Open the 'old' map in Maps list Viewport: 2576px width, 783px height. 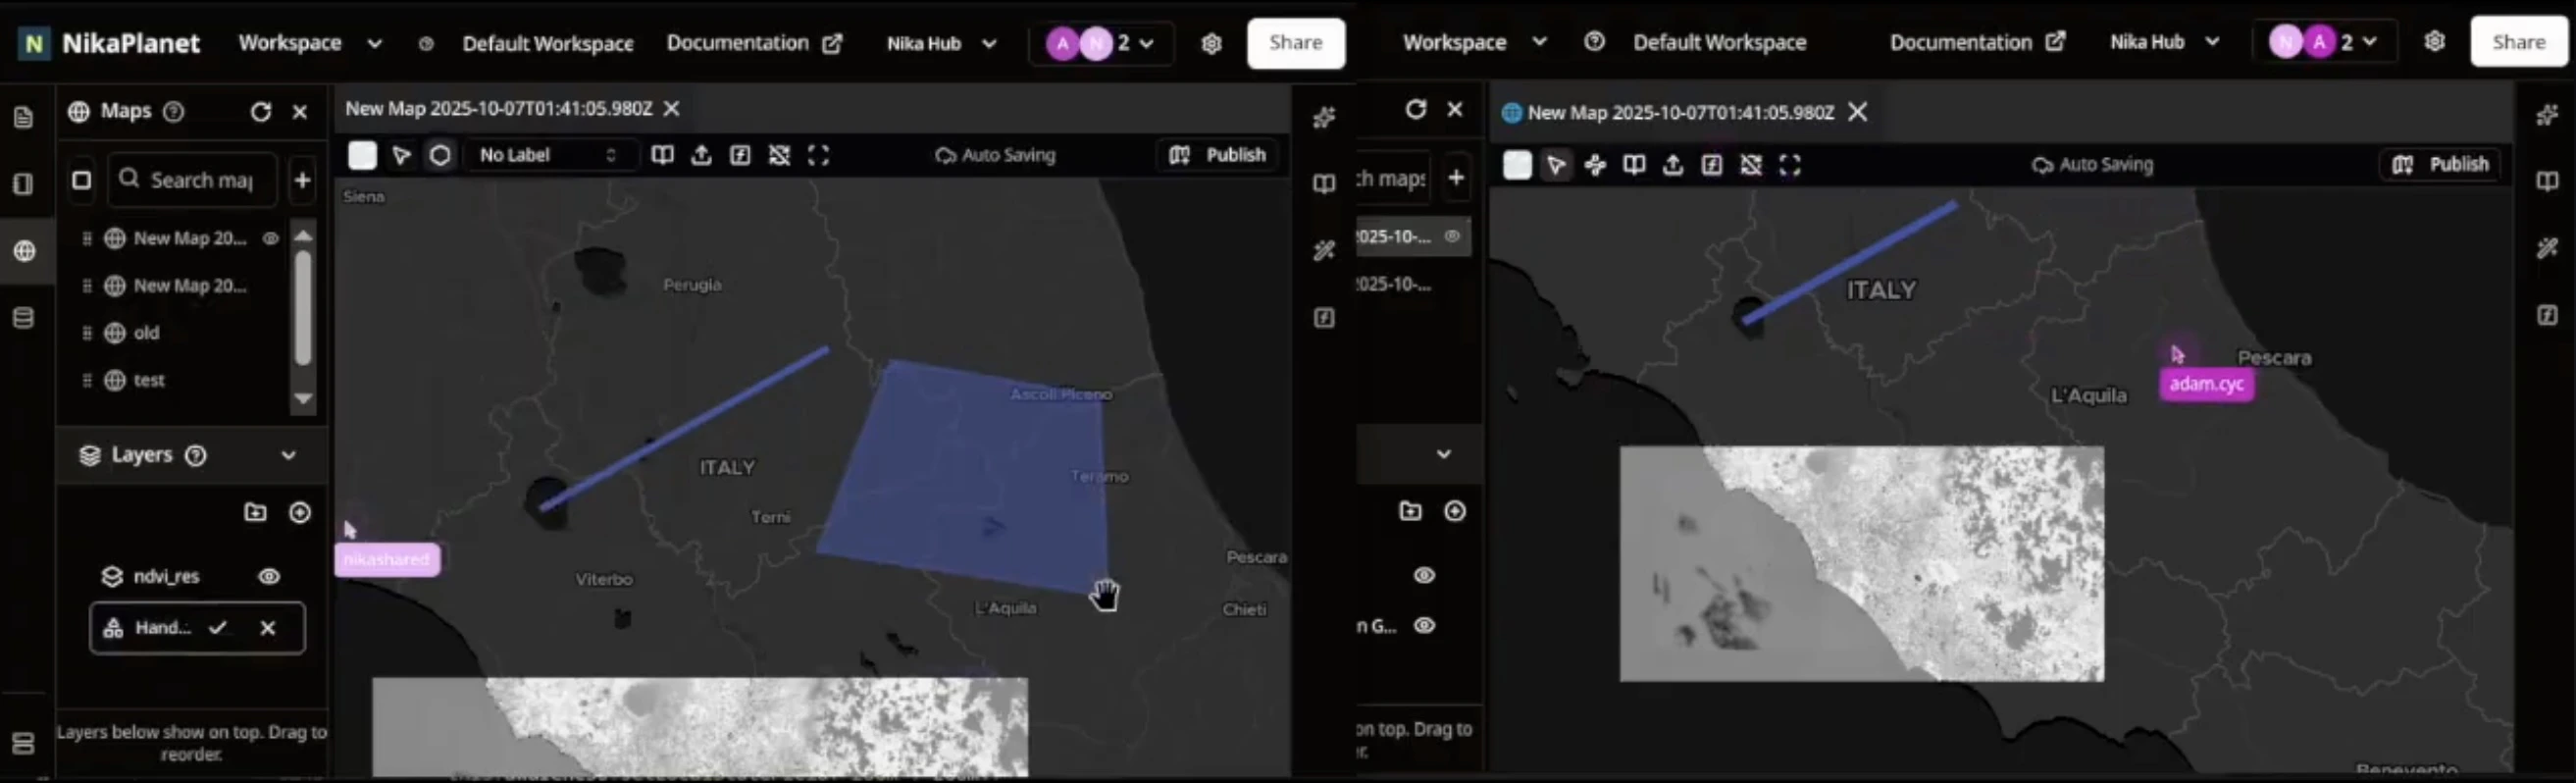(x=146, y=333)
